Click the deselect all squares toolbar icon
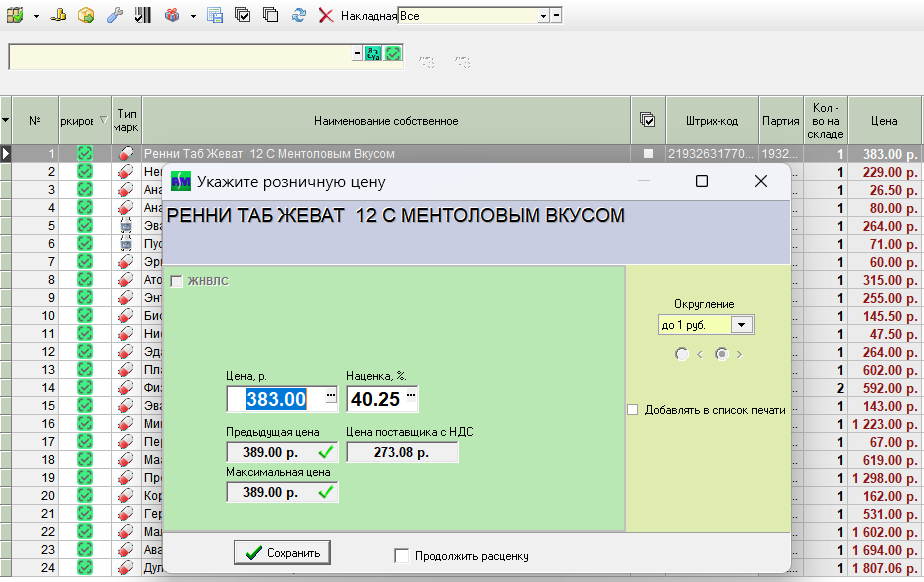This screenshot has width=924, height=582. click(270, 15)
